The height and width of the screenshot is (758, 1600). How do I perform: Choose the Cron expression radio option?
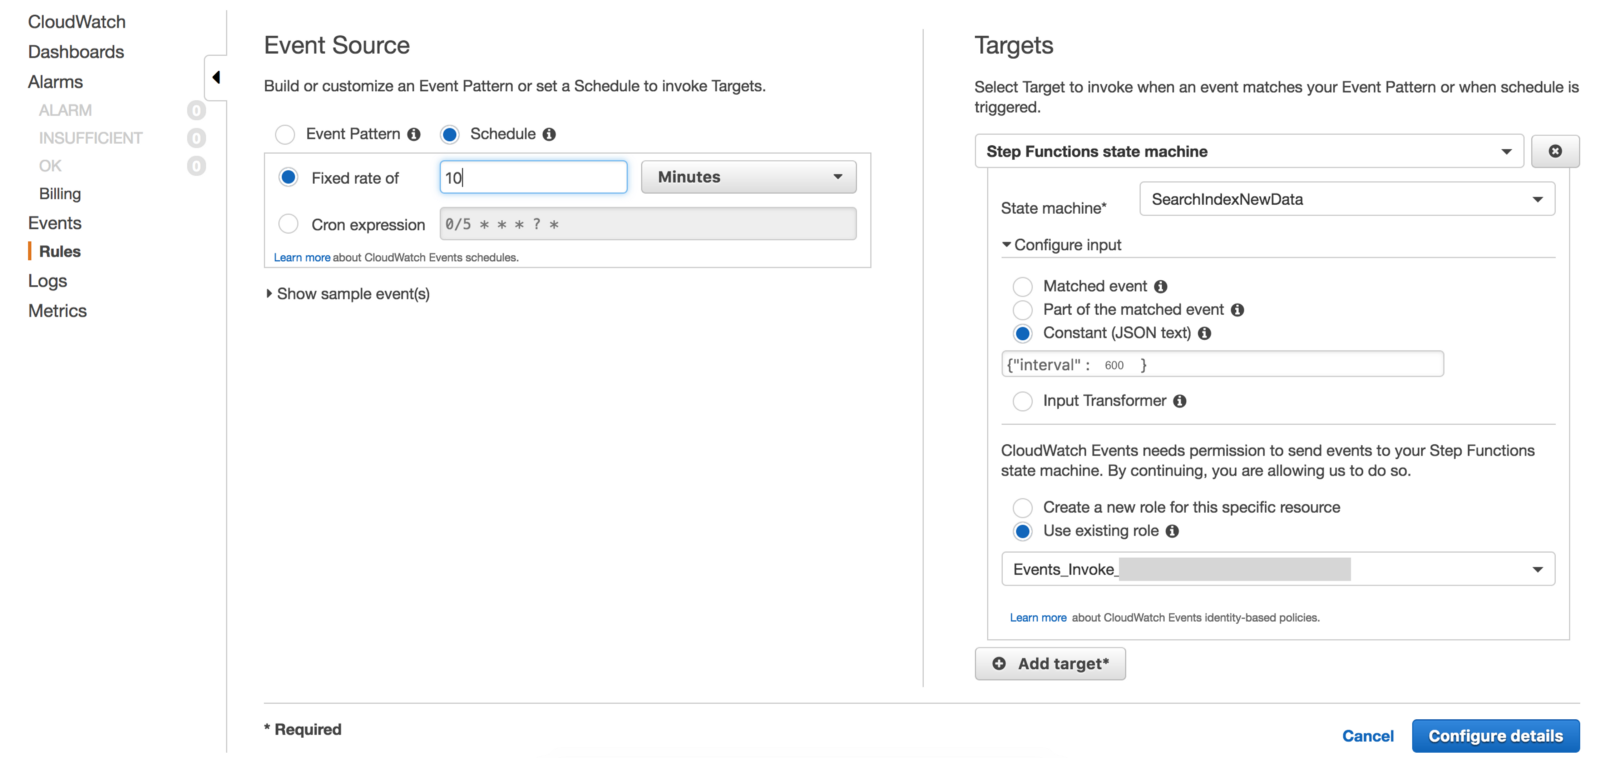[288, 224]
